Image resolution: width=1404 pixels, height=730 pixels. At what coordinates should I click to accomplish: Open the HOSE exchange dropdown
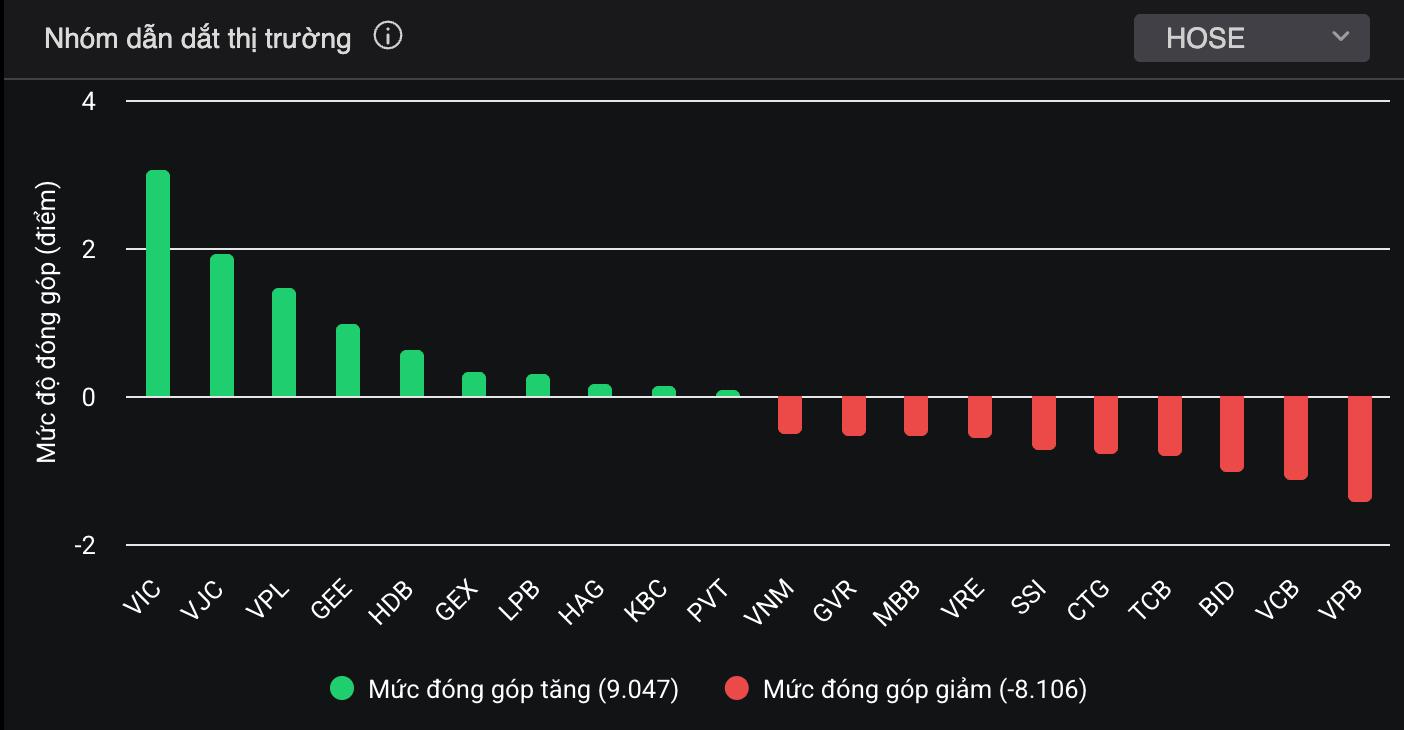tap(1250, 39)
